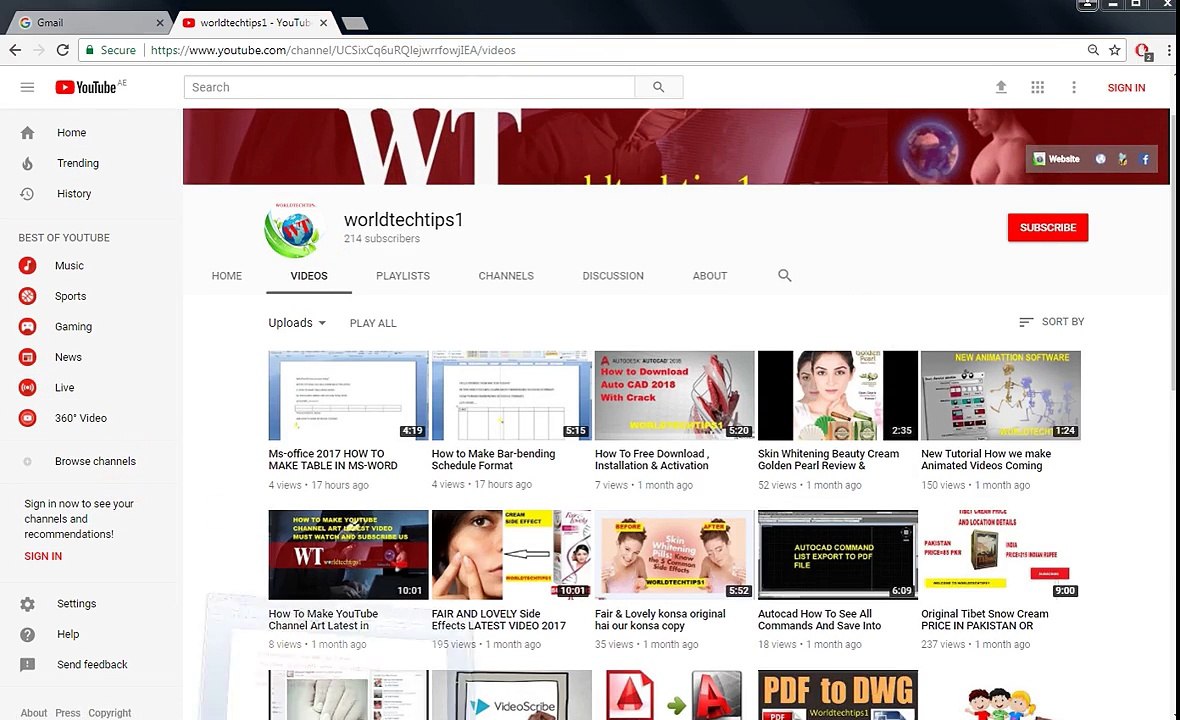1180x720 pixels.
Task: Open the Chrome three-dot menu
Action: (x=1169, y=50)
